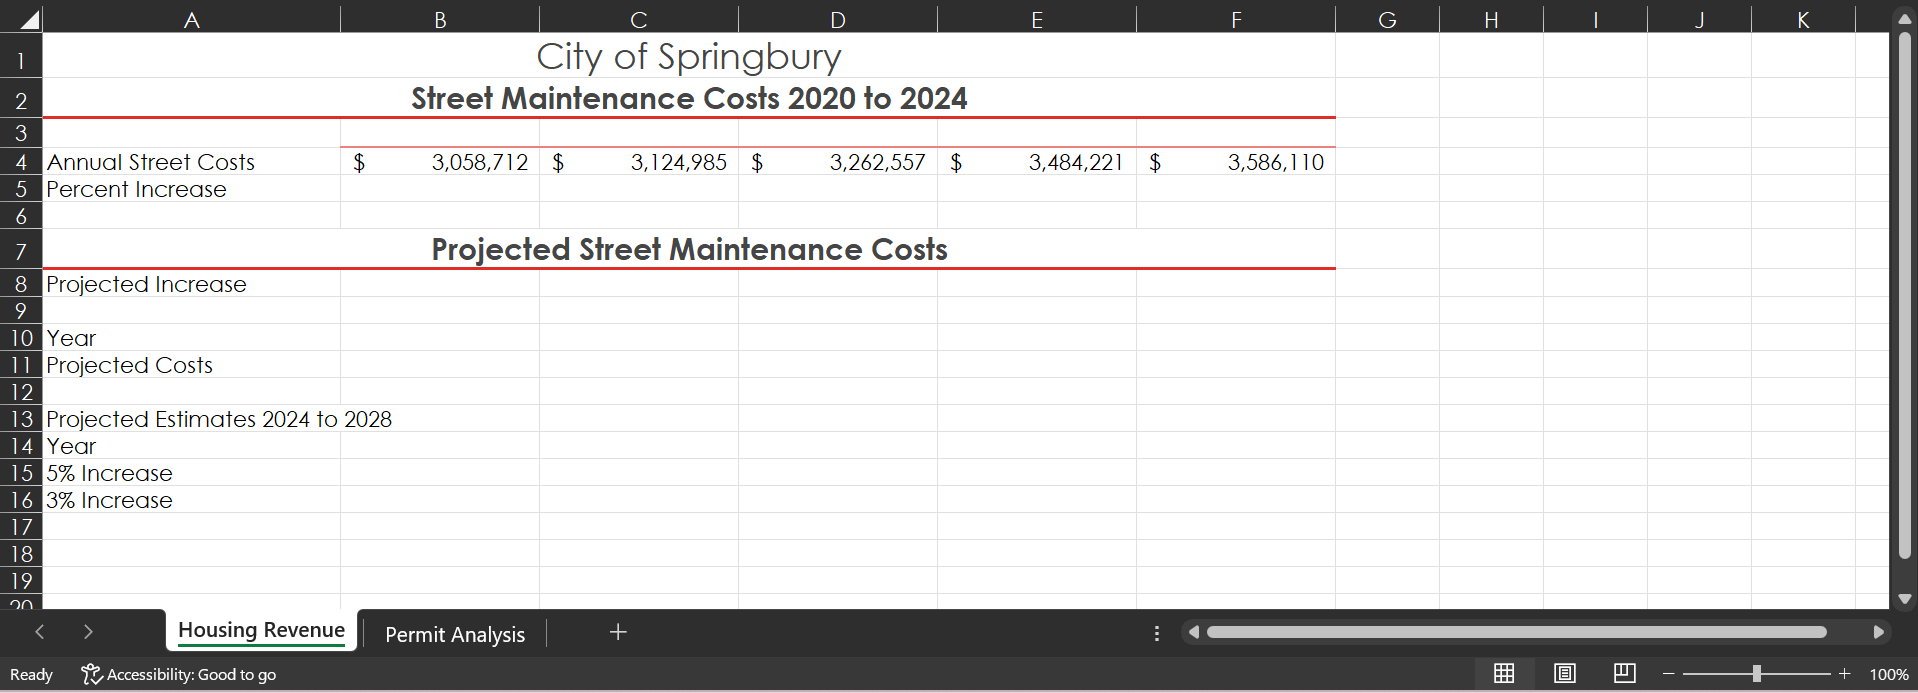Viewport: 1918px width, 693px height.
Task: Select column E header
Action: (1037, 19)
